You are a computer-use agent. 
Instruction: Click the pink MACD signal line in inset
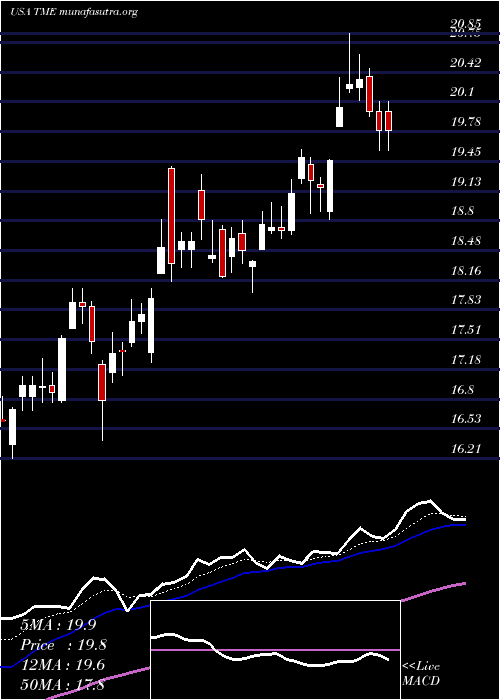pos(275,650)
